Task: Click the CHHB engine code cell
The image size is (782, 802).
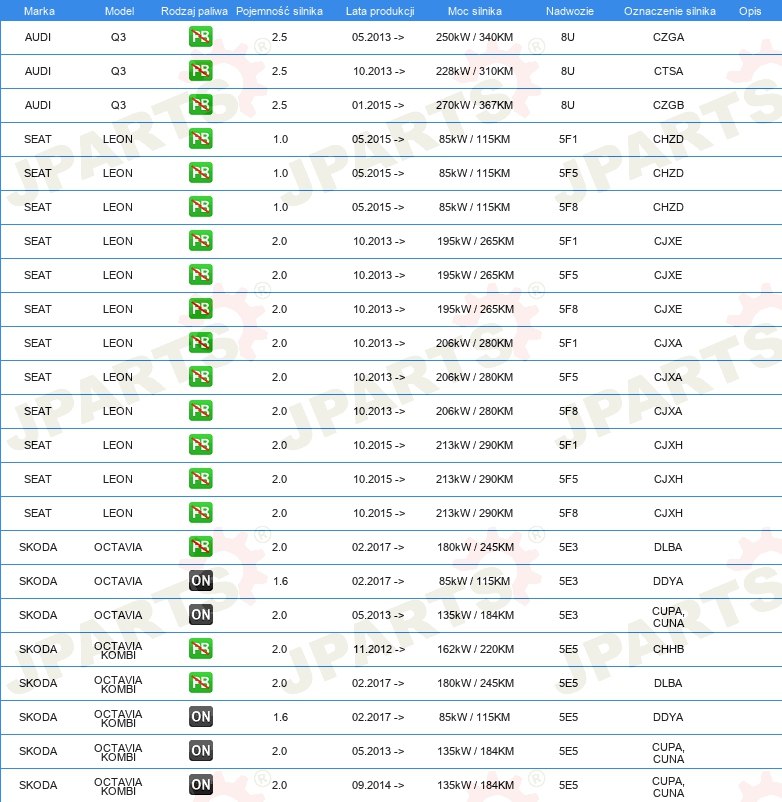Action: (668, 649)
